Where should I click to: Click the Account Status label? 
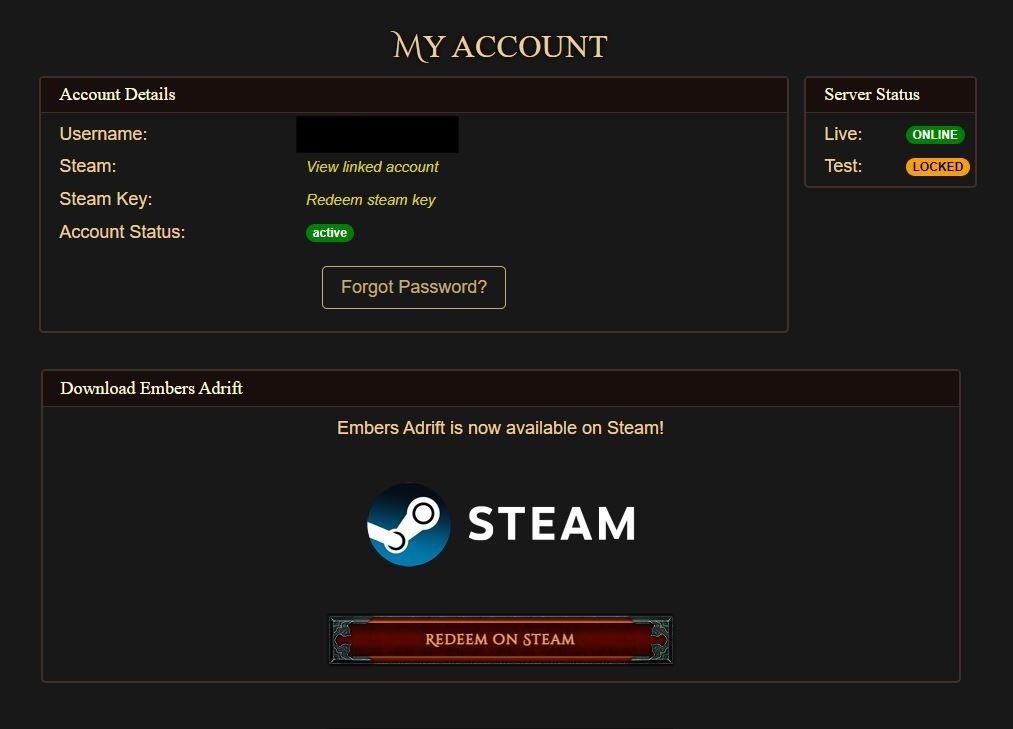[122, 232]
